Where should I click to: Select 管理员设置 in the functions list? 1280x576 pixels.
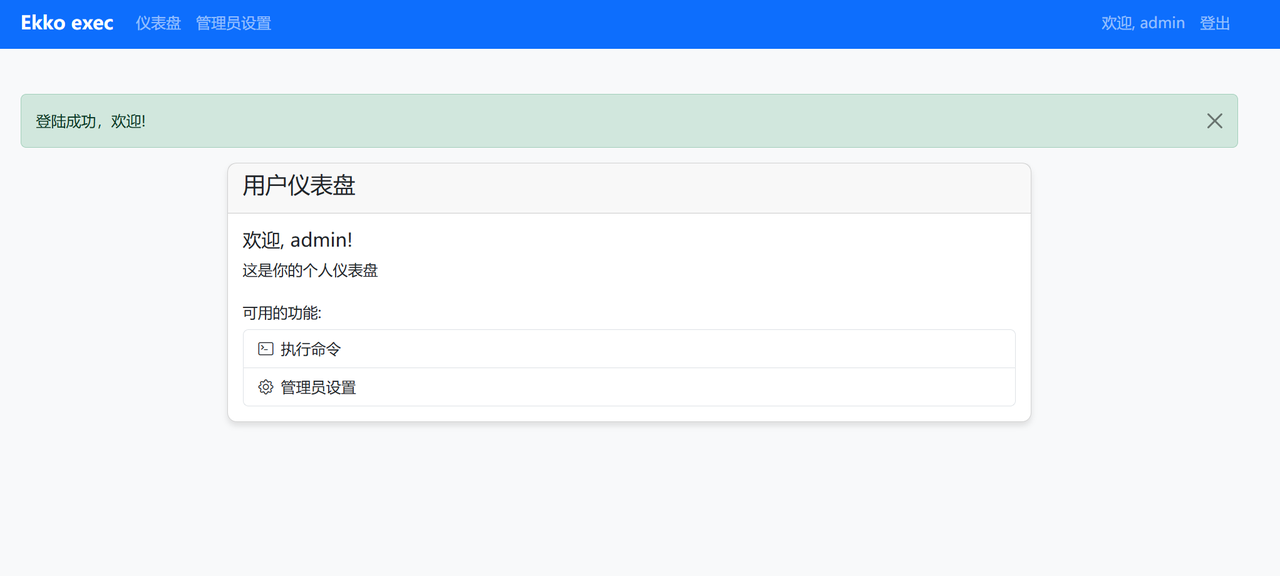(629, 387)
